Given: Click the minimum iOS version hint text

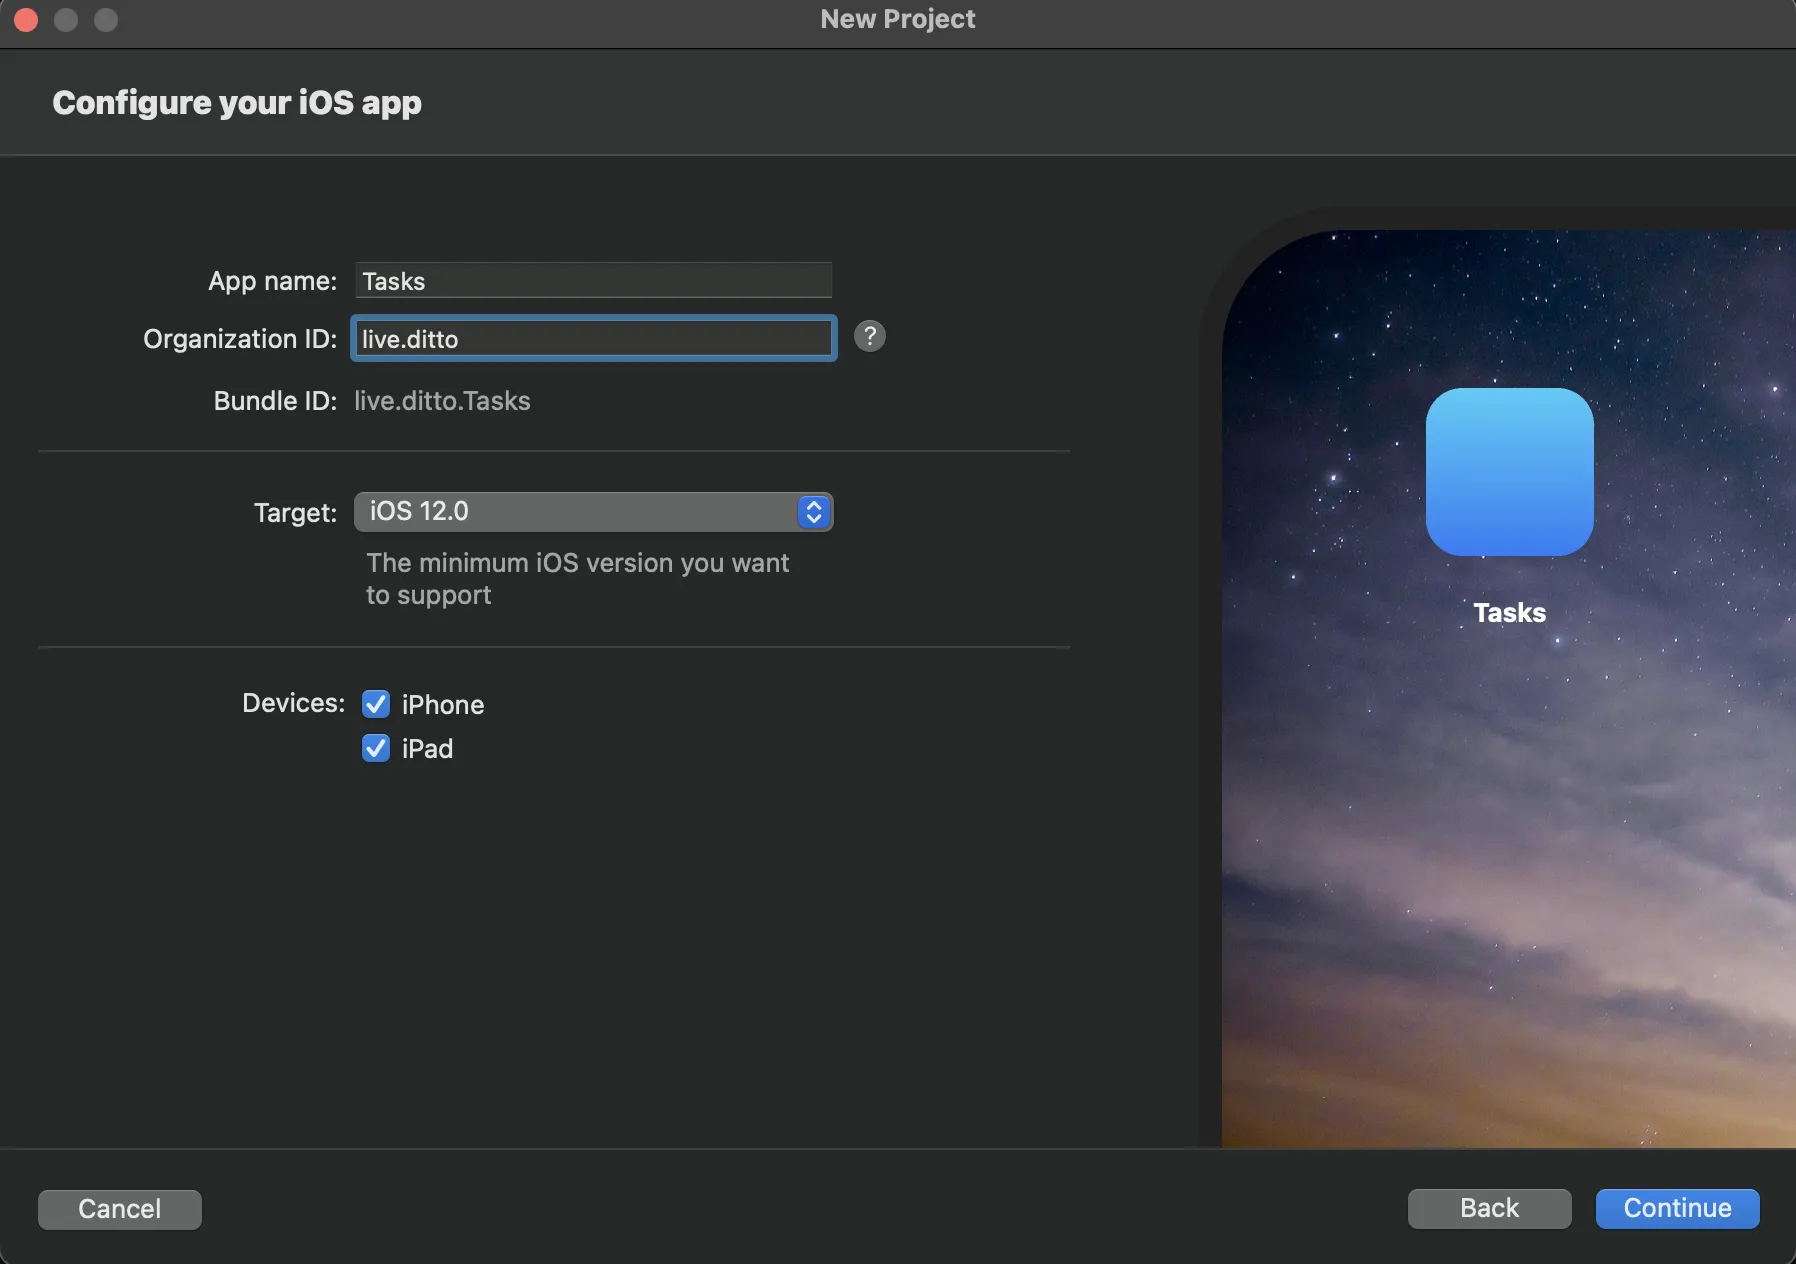Looking at the screenshot, I should click(577, 579).
